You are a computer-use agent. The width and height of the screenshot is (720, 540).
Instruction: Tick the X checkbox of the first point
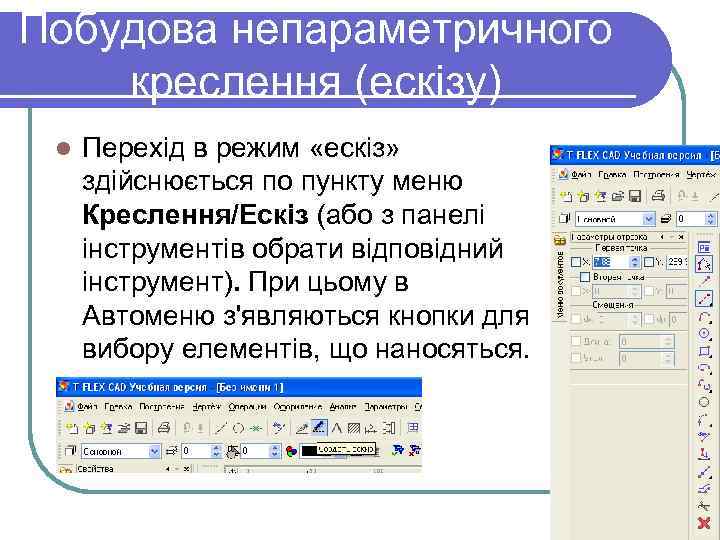coord(575,262)
